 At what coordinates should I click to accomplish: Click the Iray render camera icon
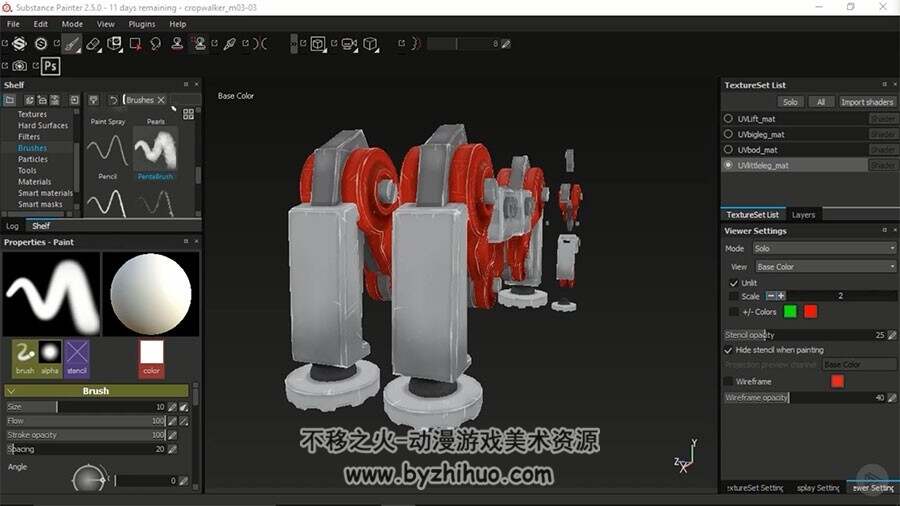[x=20, y=66]
